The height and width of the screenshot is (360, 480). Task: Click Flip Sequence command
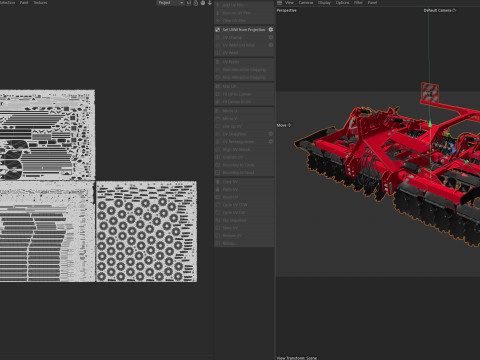(244, 220)
